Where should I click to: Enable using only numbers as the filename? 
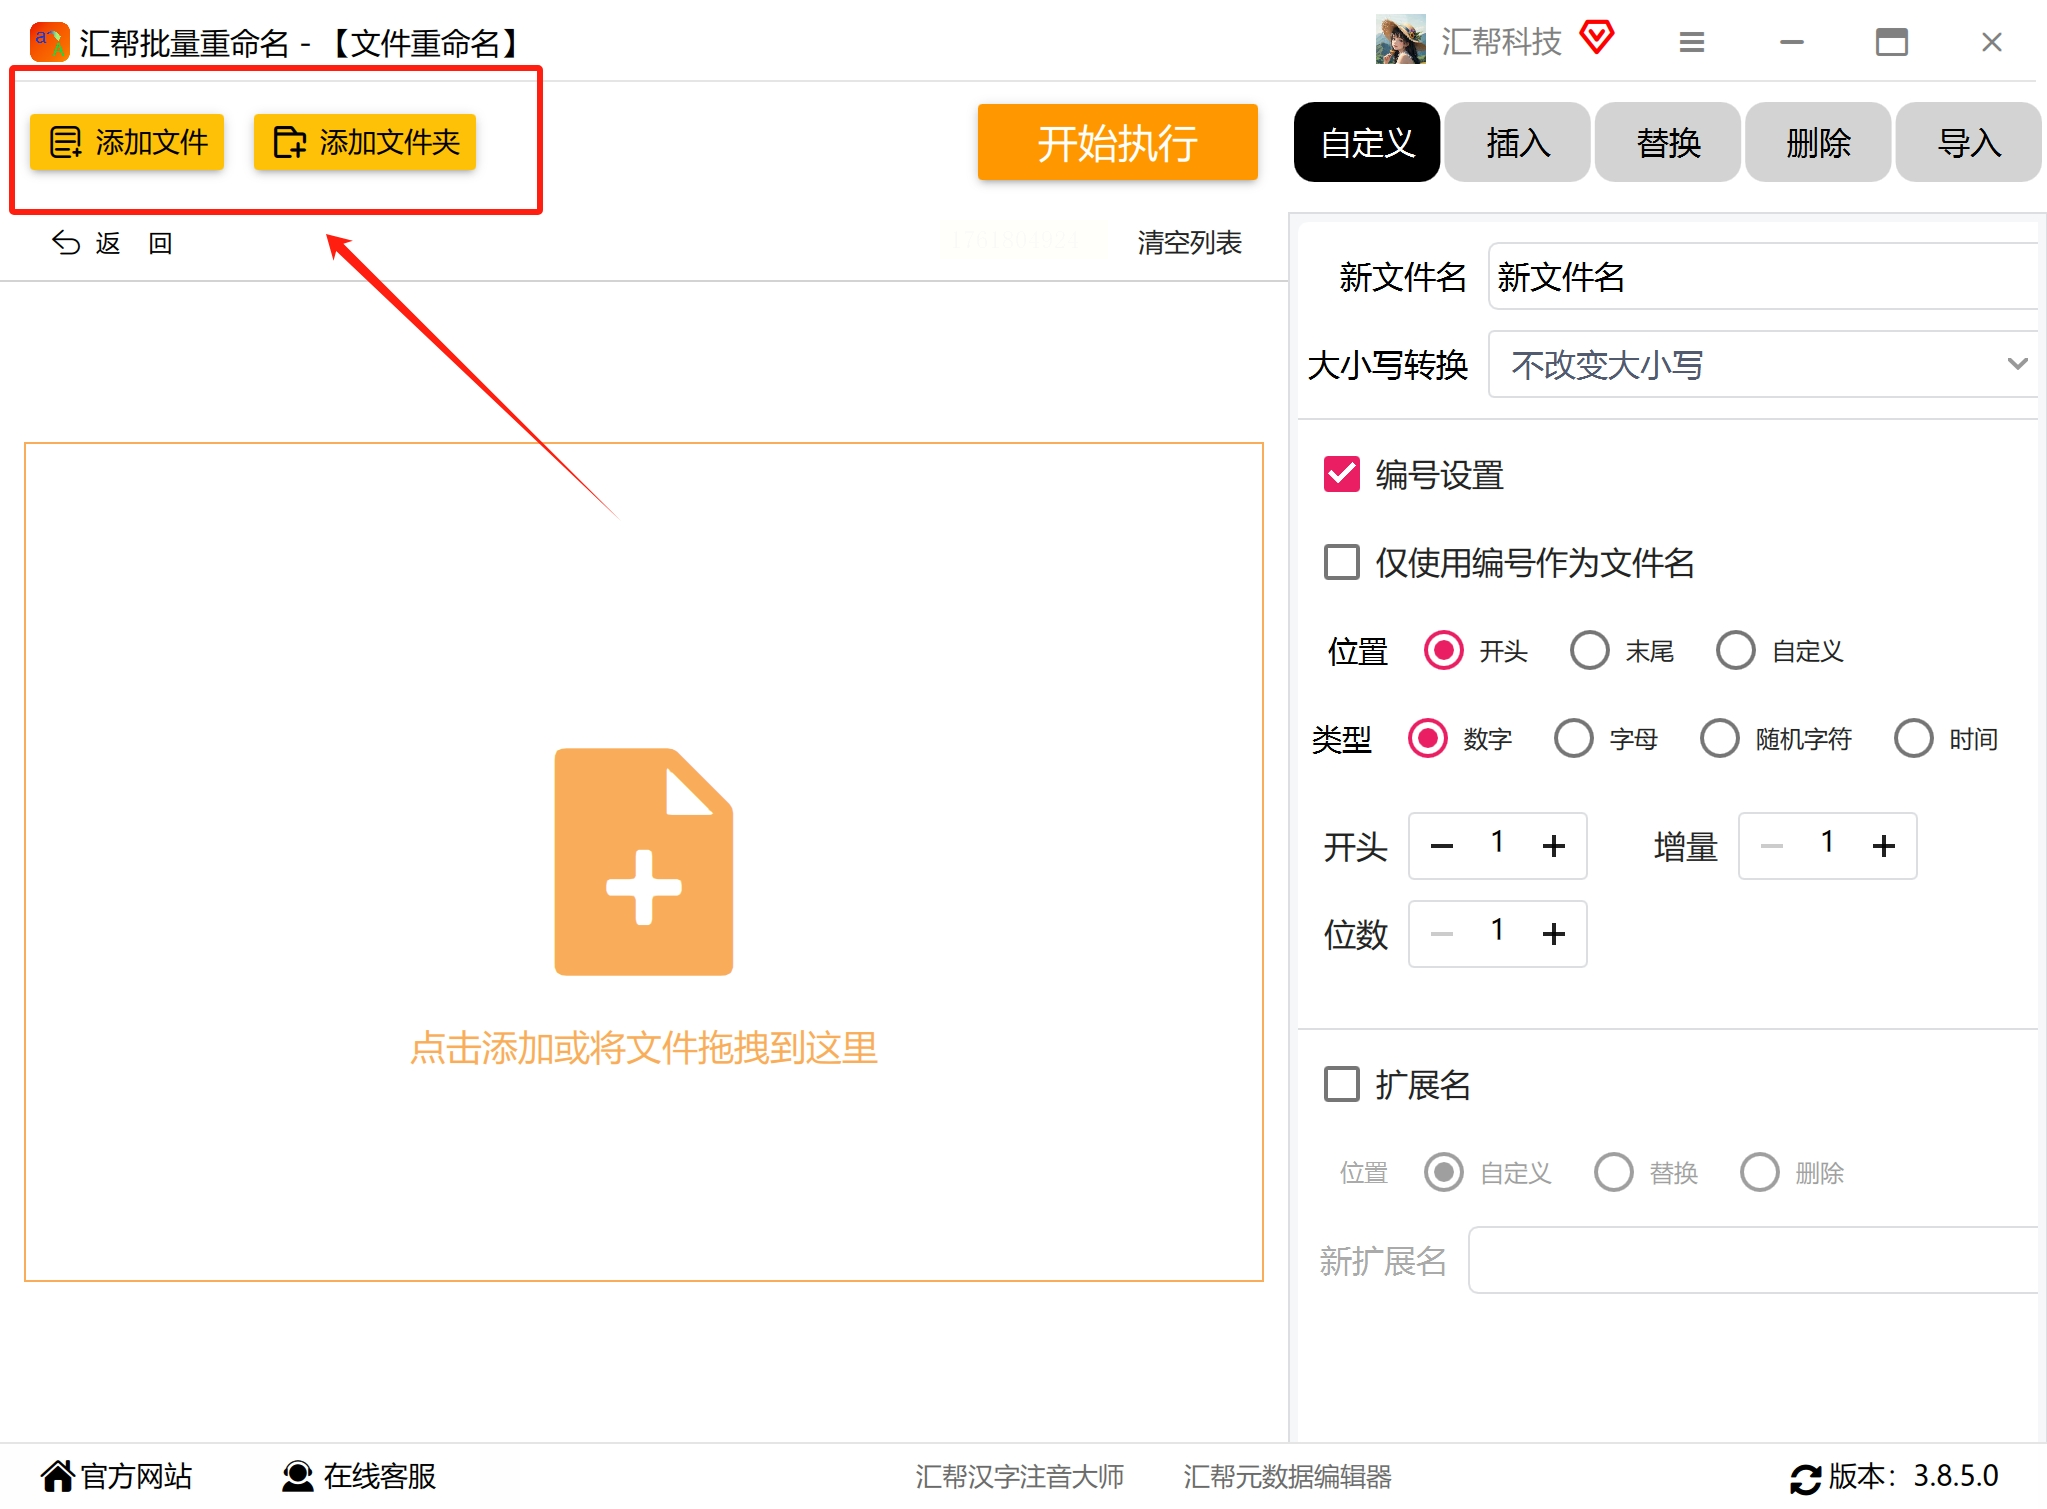[x=1341, y=562]
